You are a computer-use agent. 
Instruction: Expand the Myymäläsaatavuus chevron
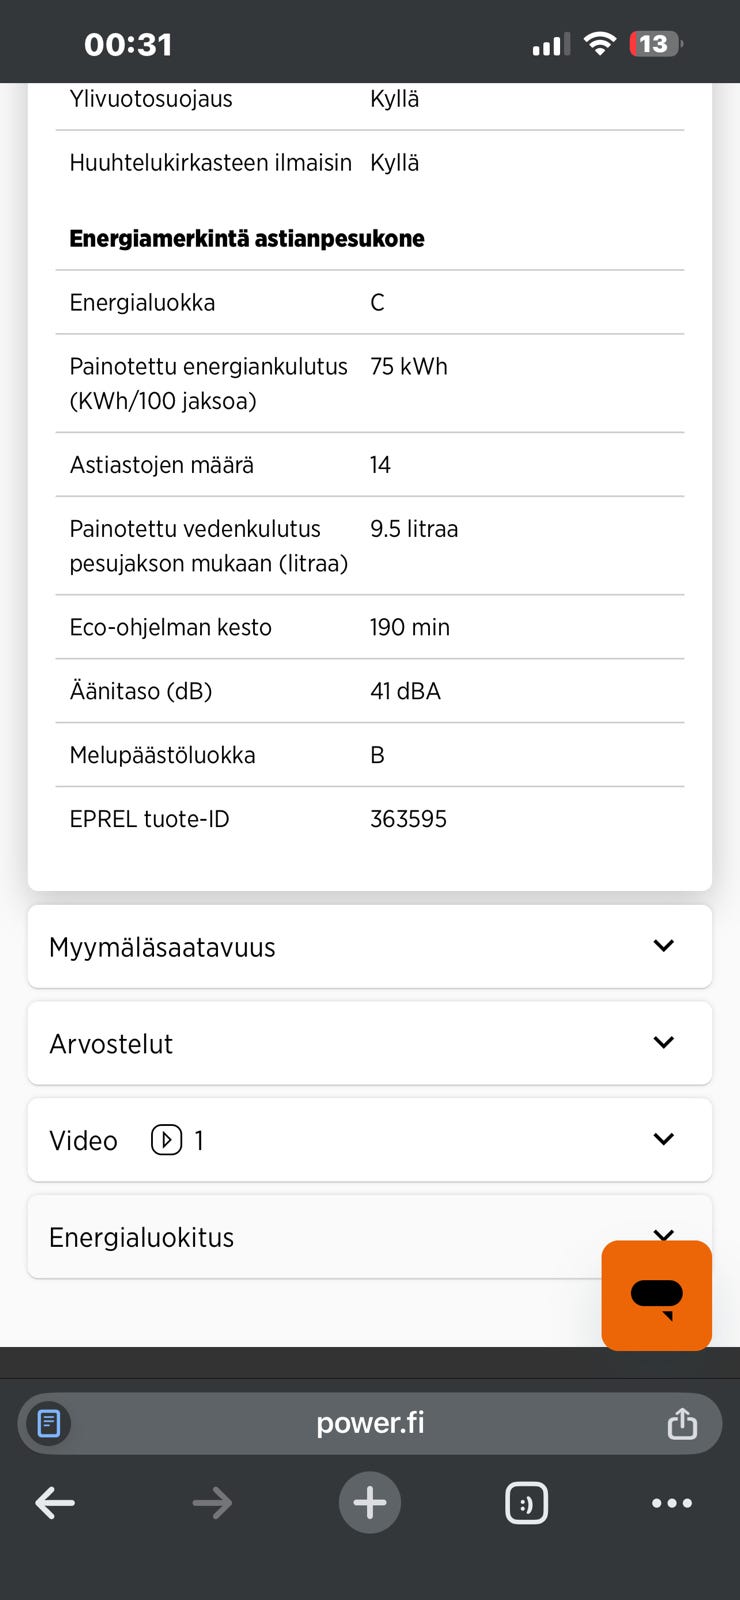click(663, 946)
